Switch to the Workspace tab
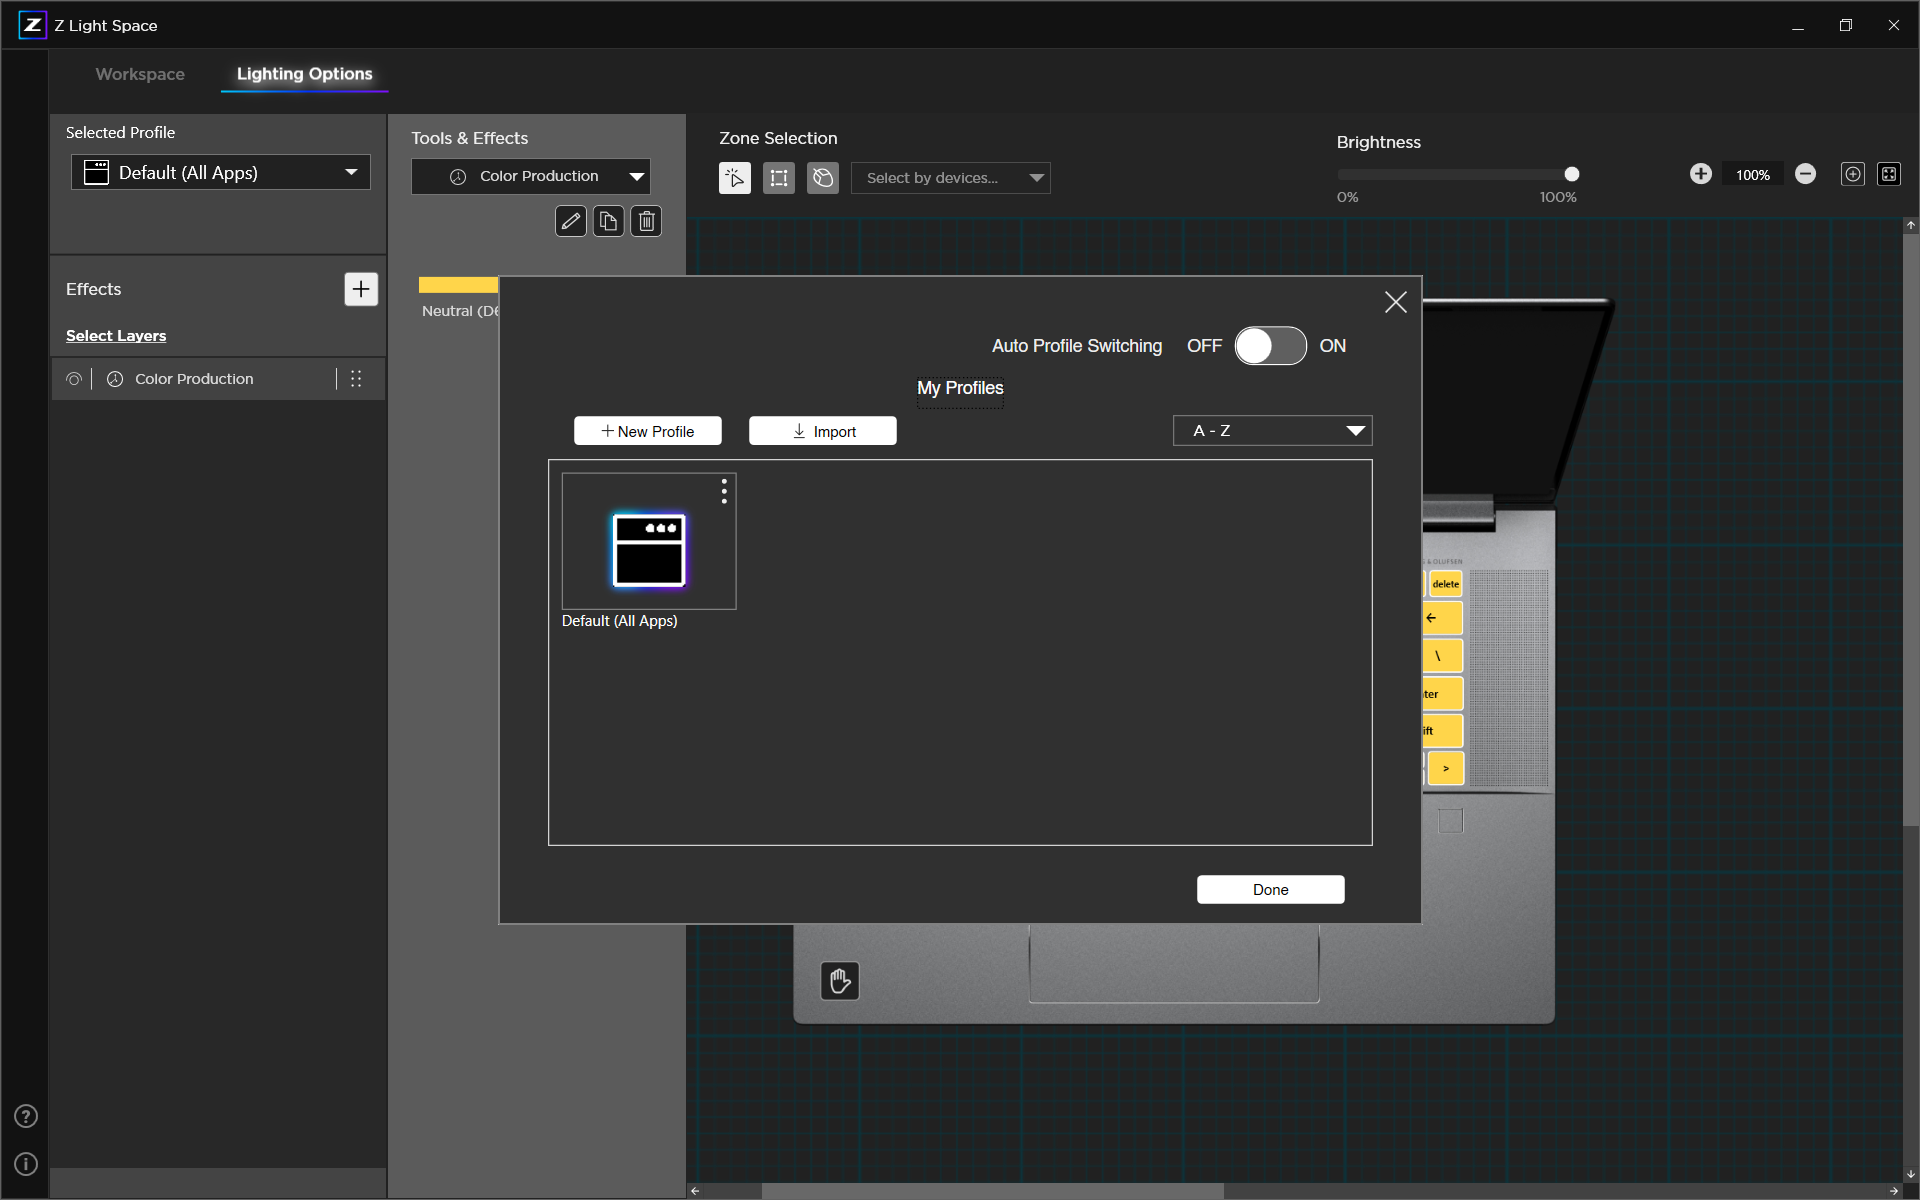Image resolution: width=1920 pixels, height=1200 pixels. coord(140,74)
